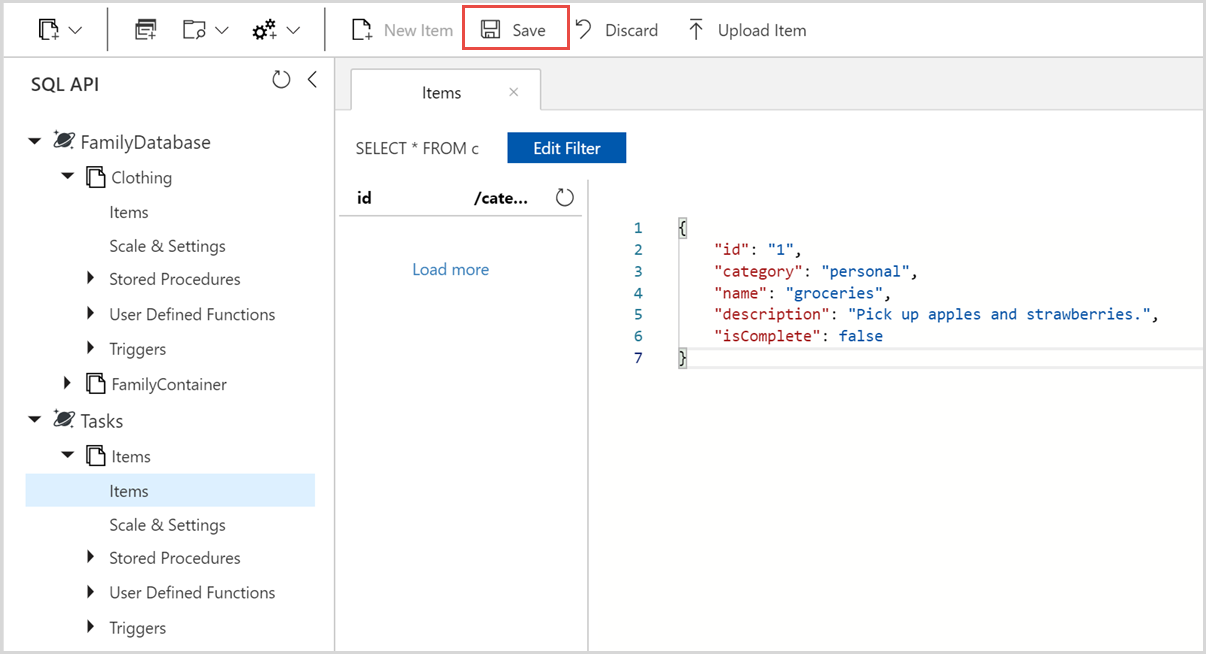Open Scale & Settings under Clothing
The width and height of the screenshot is (1206, 654).
pos(167,246)
